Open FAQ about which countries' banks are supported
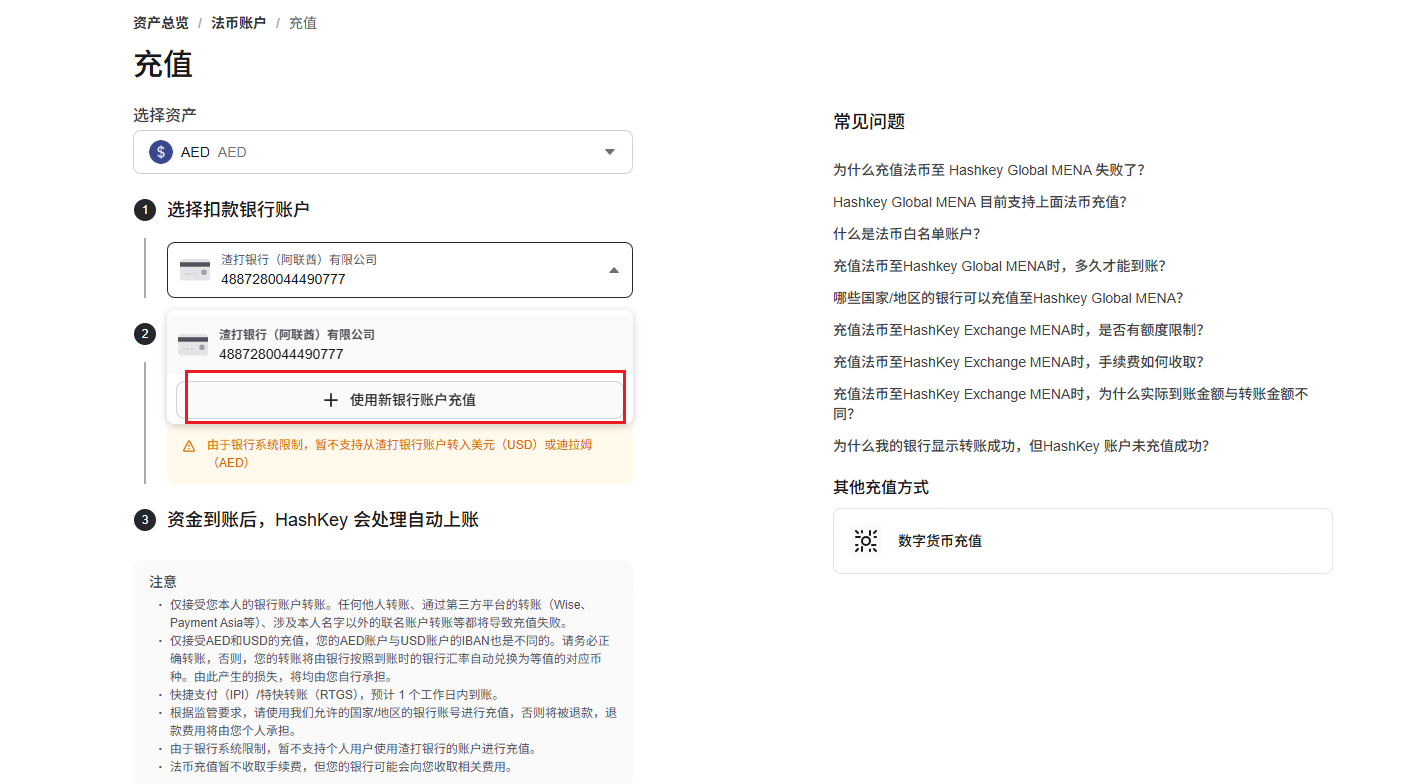Screen dimensions: 1410x784 tap(1007, 298)
